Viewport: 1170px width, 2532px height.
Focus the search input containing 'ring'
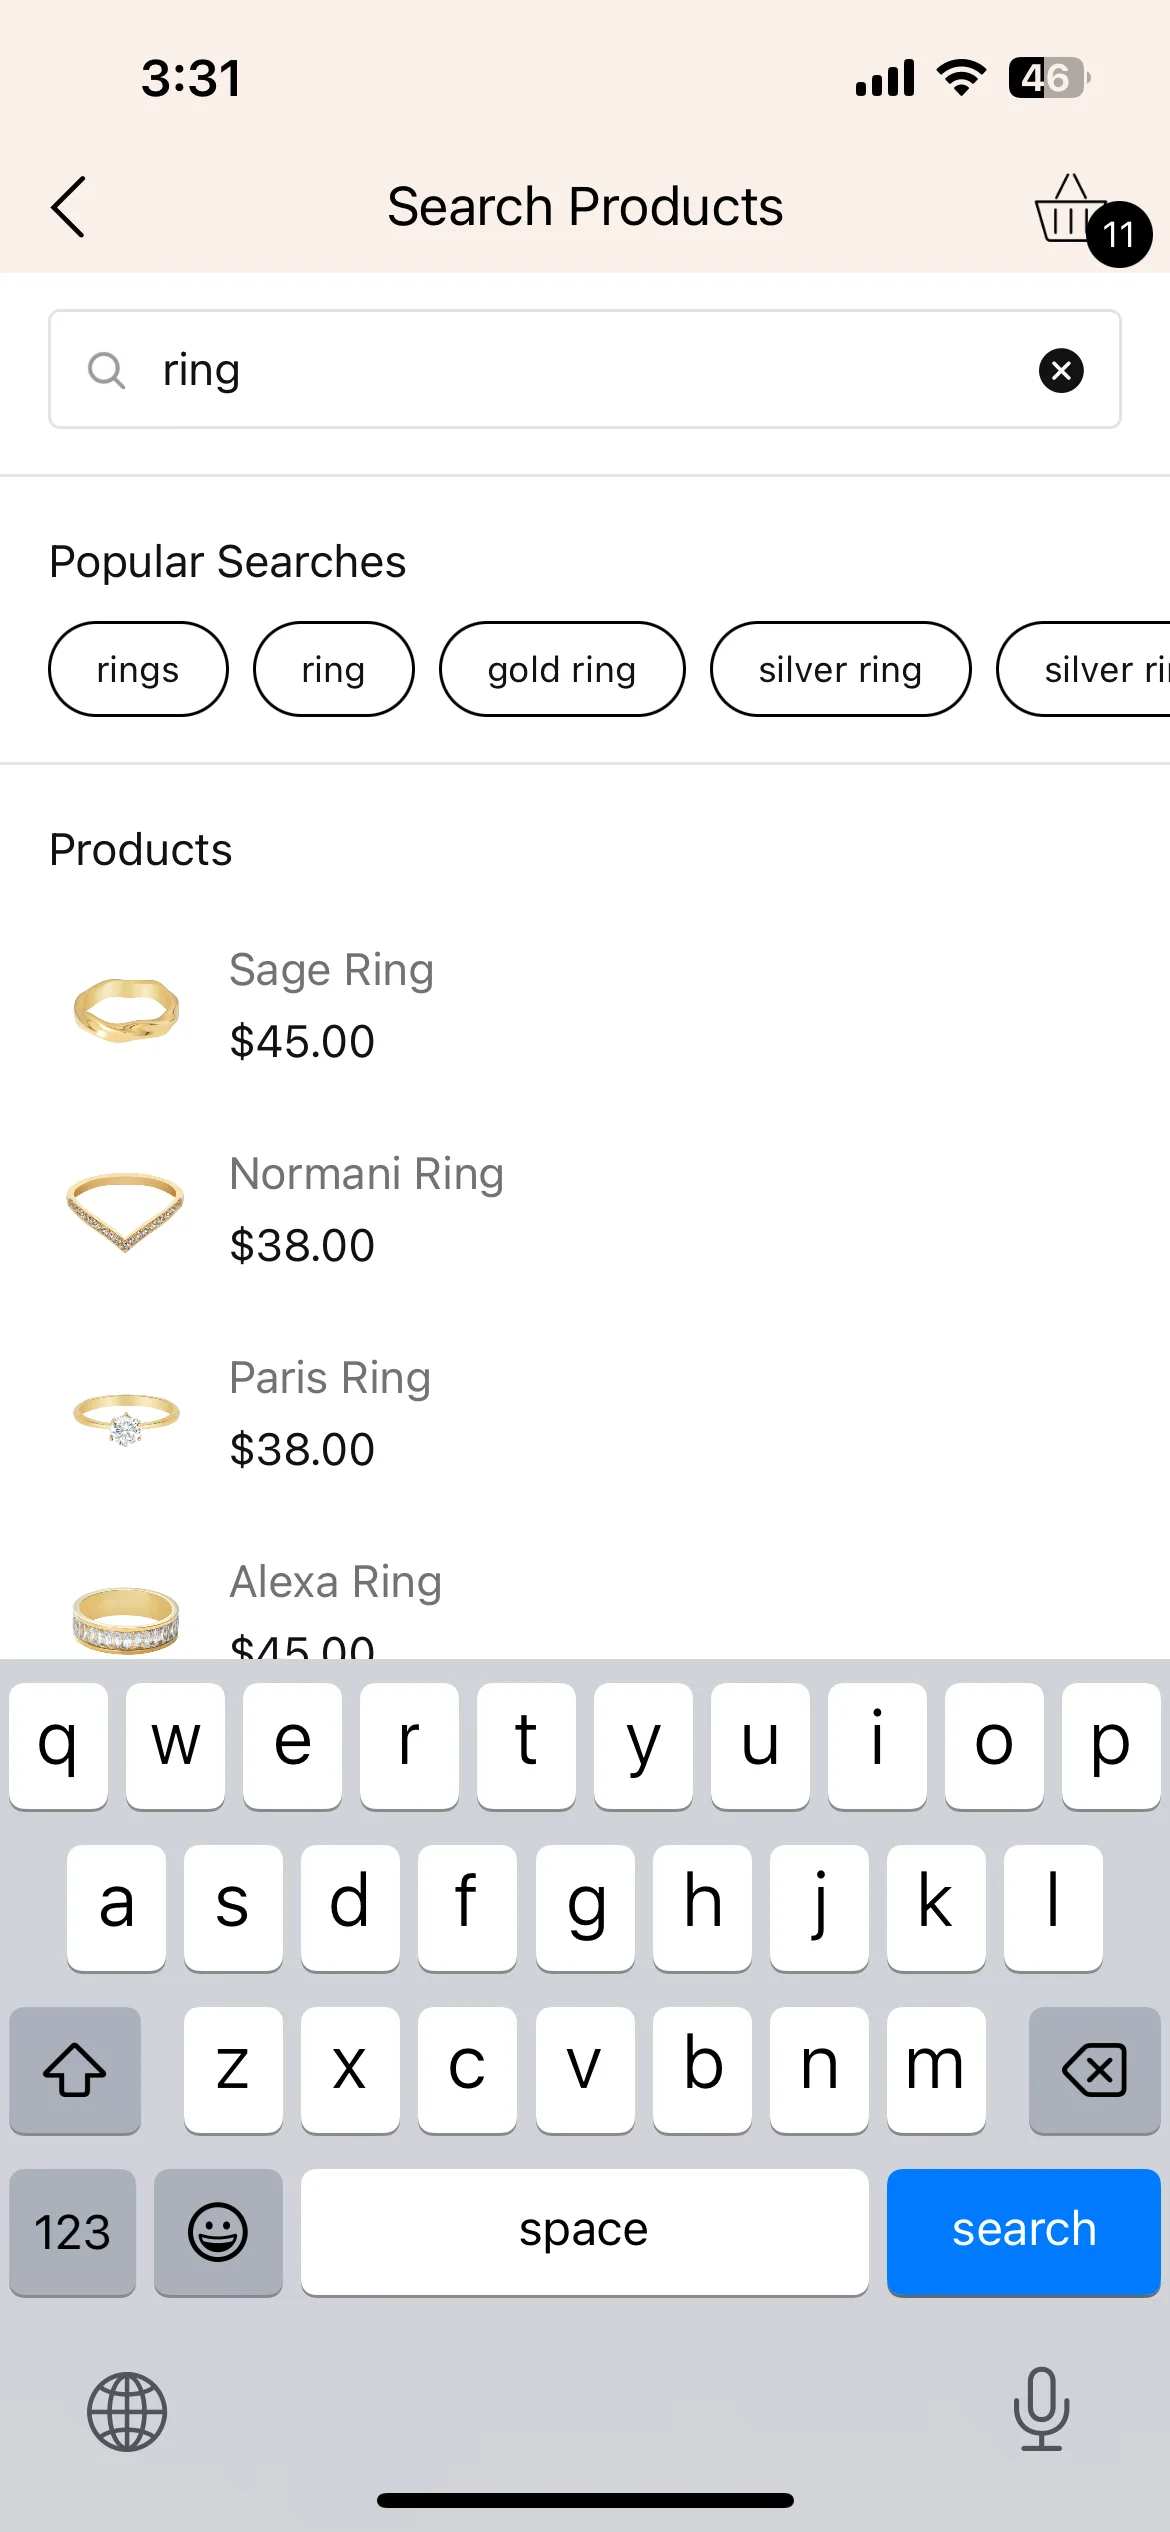coord(585,369)
